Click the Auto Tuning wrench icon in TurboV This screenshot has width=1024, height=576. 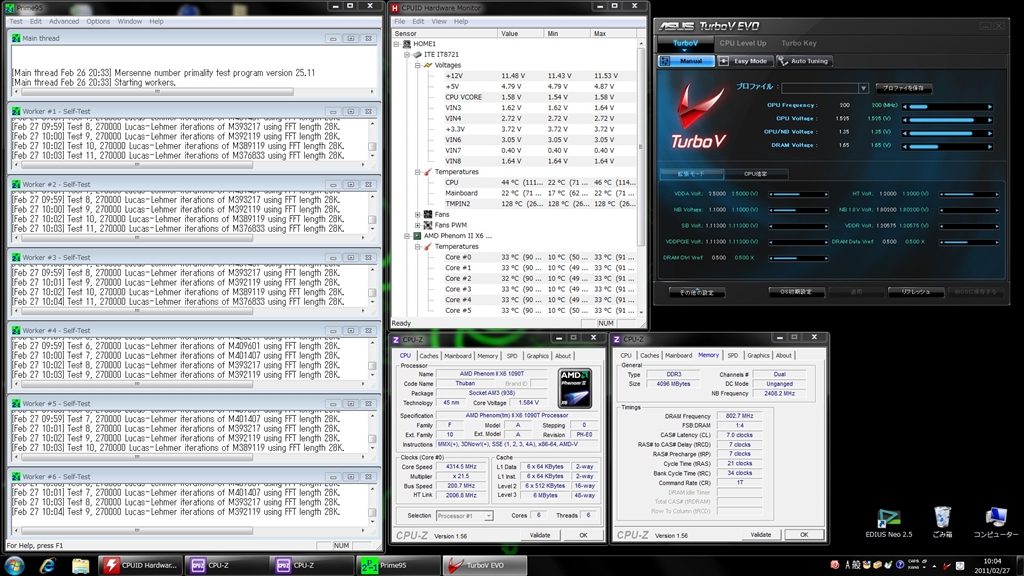pyautogui.click(x=781, y=61)
